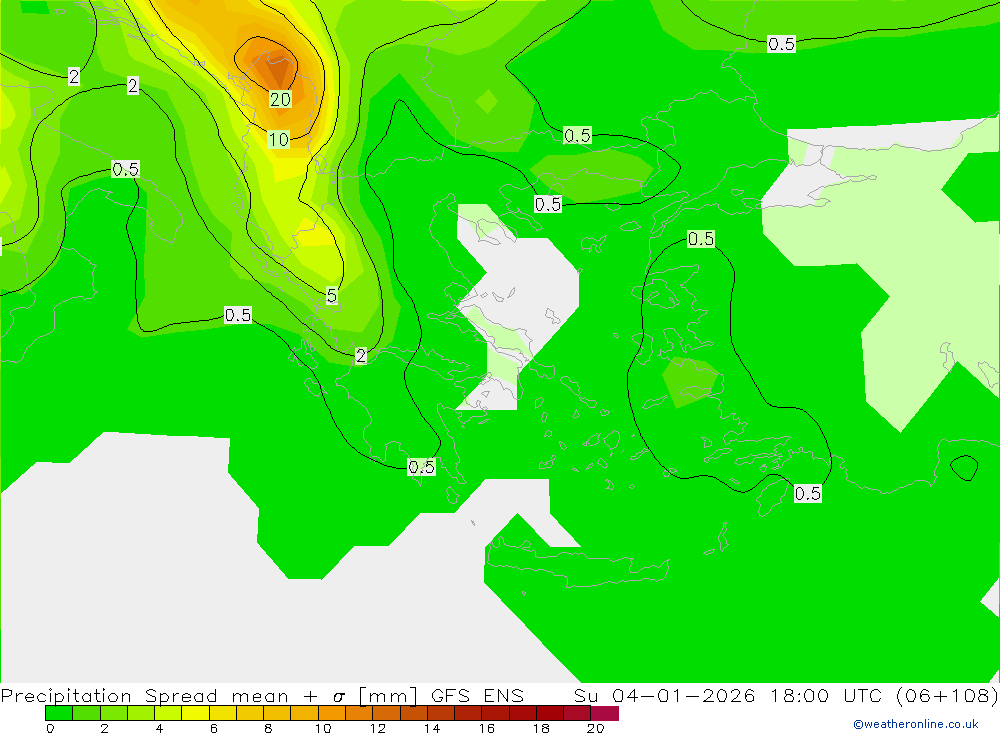The height and width of the screenshot is (733, 1000).
Task: Select the yellow legend swatch above tick 6
Action: coord(223,713)
